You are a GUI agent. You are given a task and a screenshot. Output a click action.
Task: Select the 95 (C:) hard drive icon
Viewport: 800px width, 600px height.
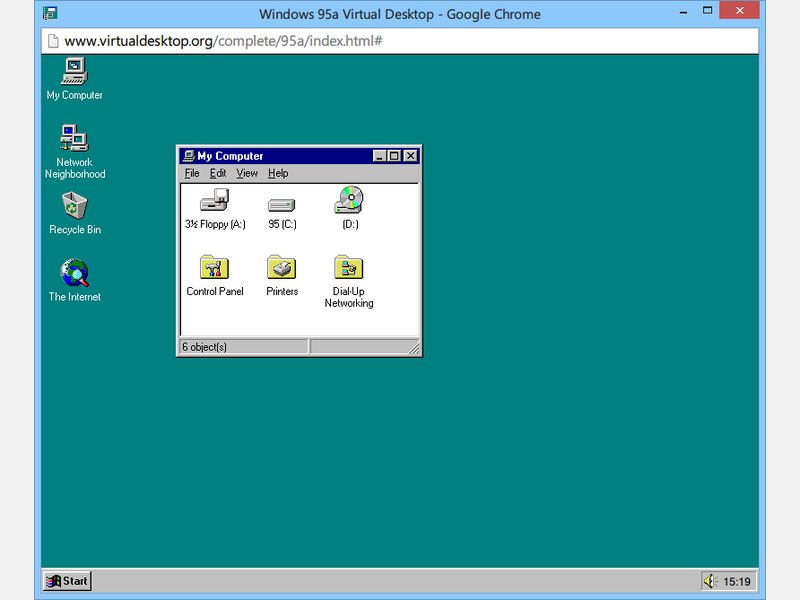(282, 205)
